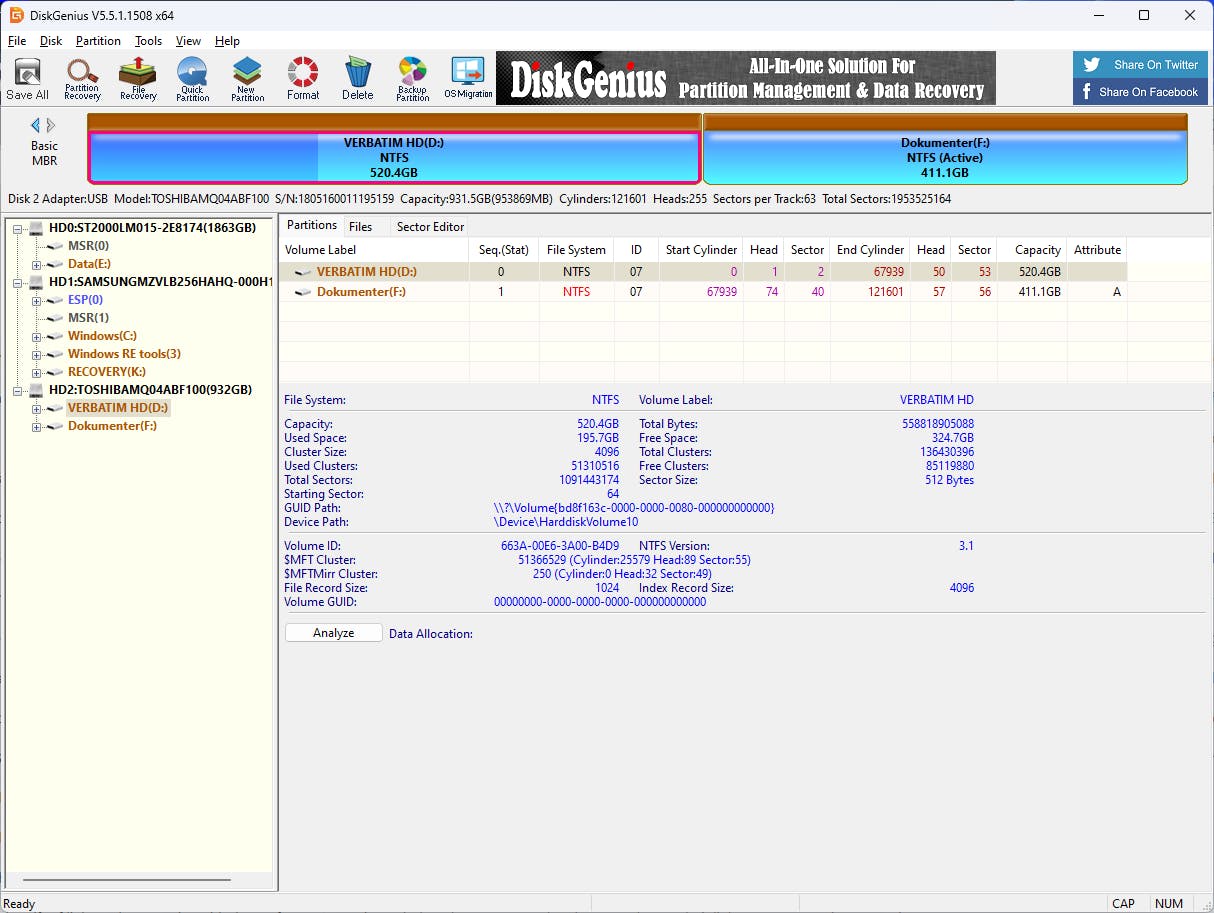Viewport: 1214px width, 913px height.
Task: Open the Partition menu
Action: tap(98, 41)
